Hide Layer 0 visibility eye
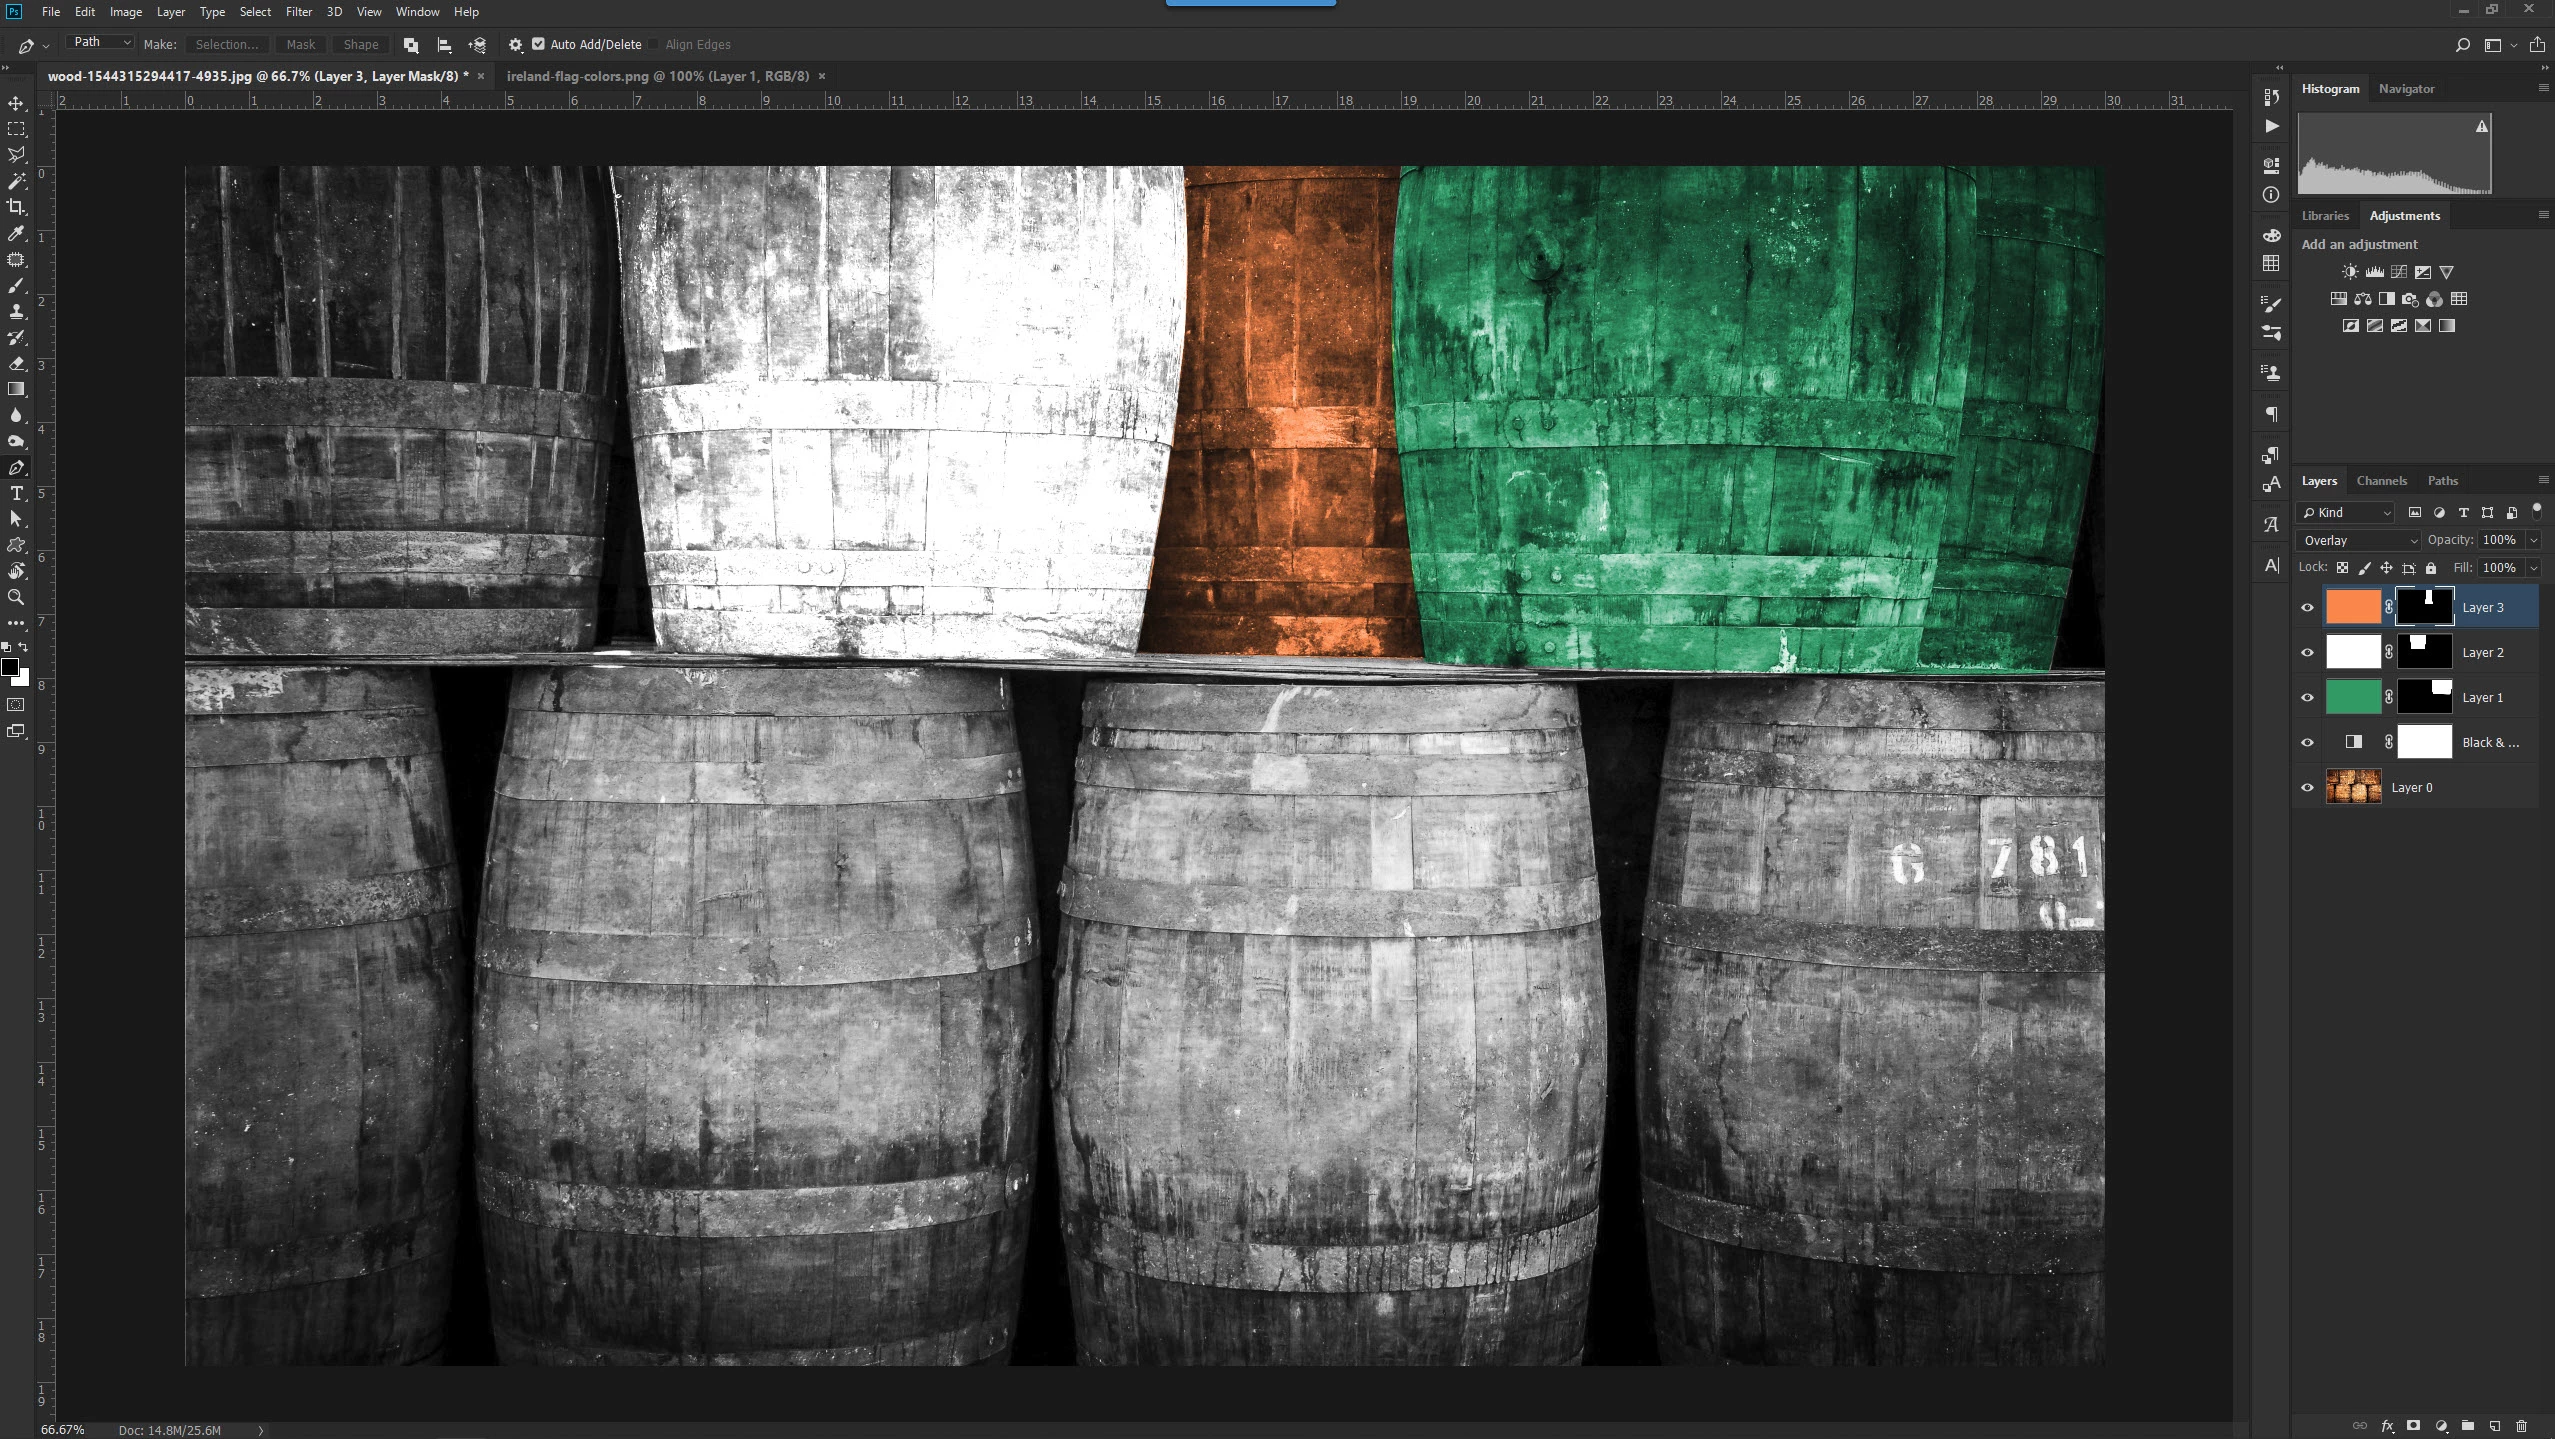 click(x=2307, y=787)
